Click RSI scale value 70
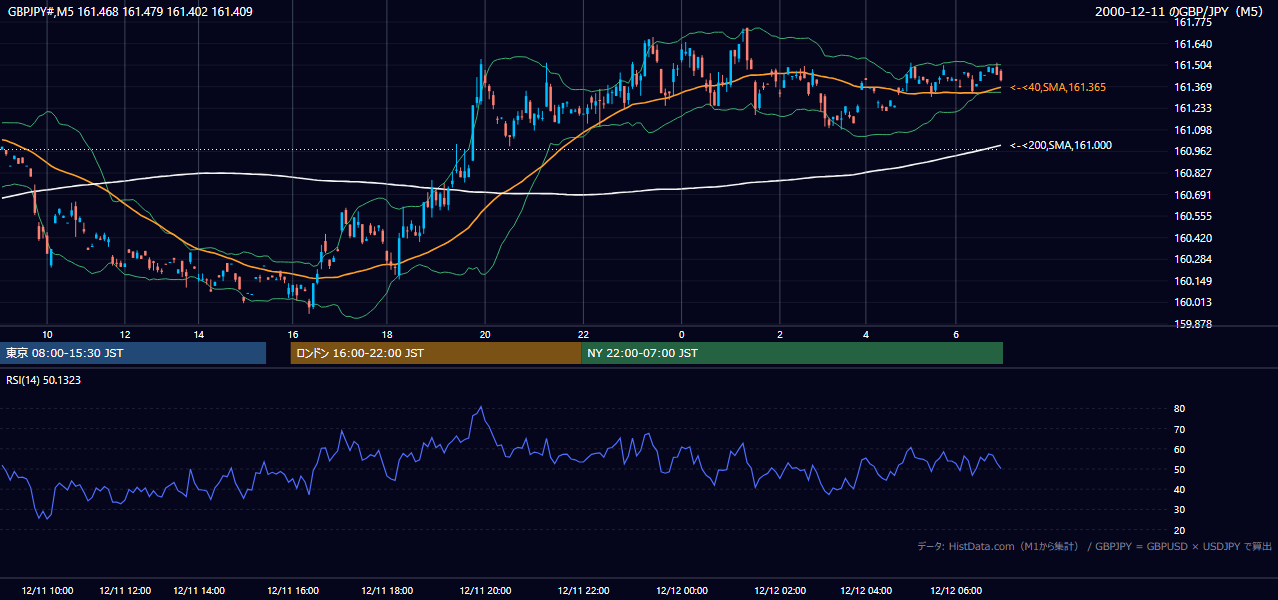 click(1180, 430)
